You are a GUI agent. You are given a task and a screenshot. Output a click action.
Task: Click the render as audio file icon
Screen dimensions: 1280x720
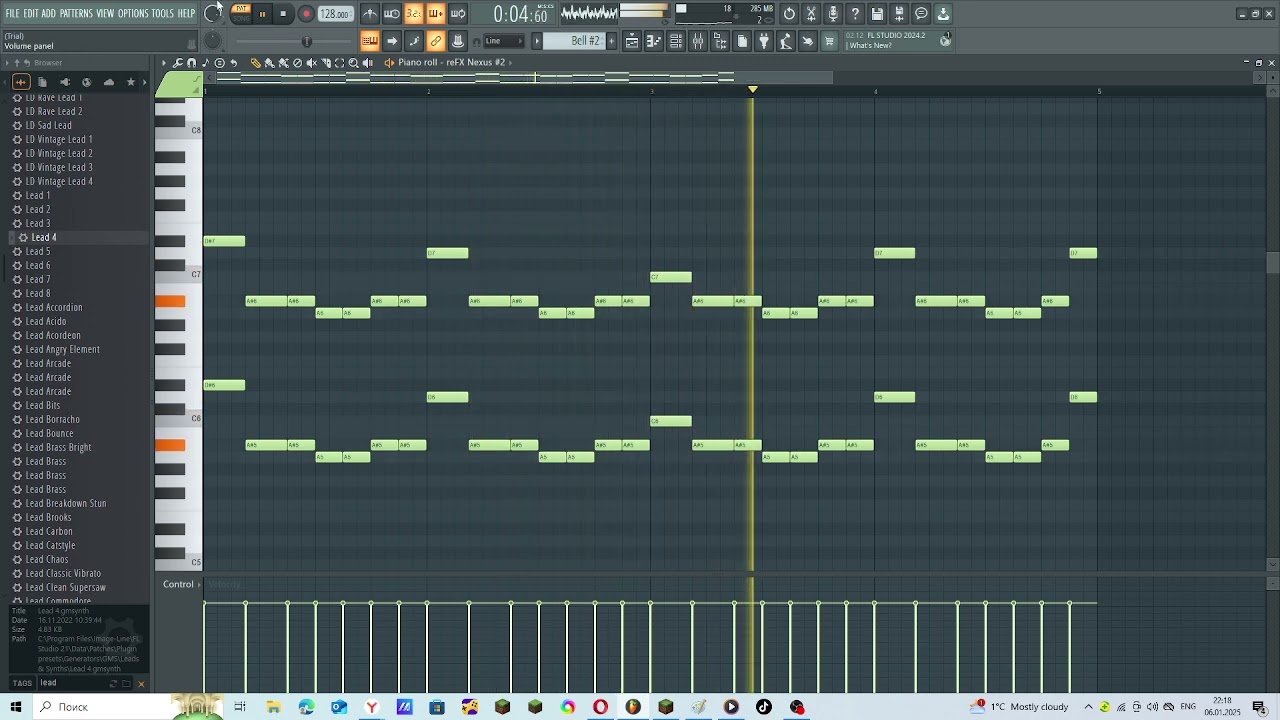tap(899, 14)
